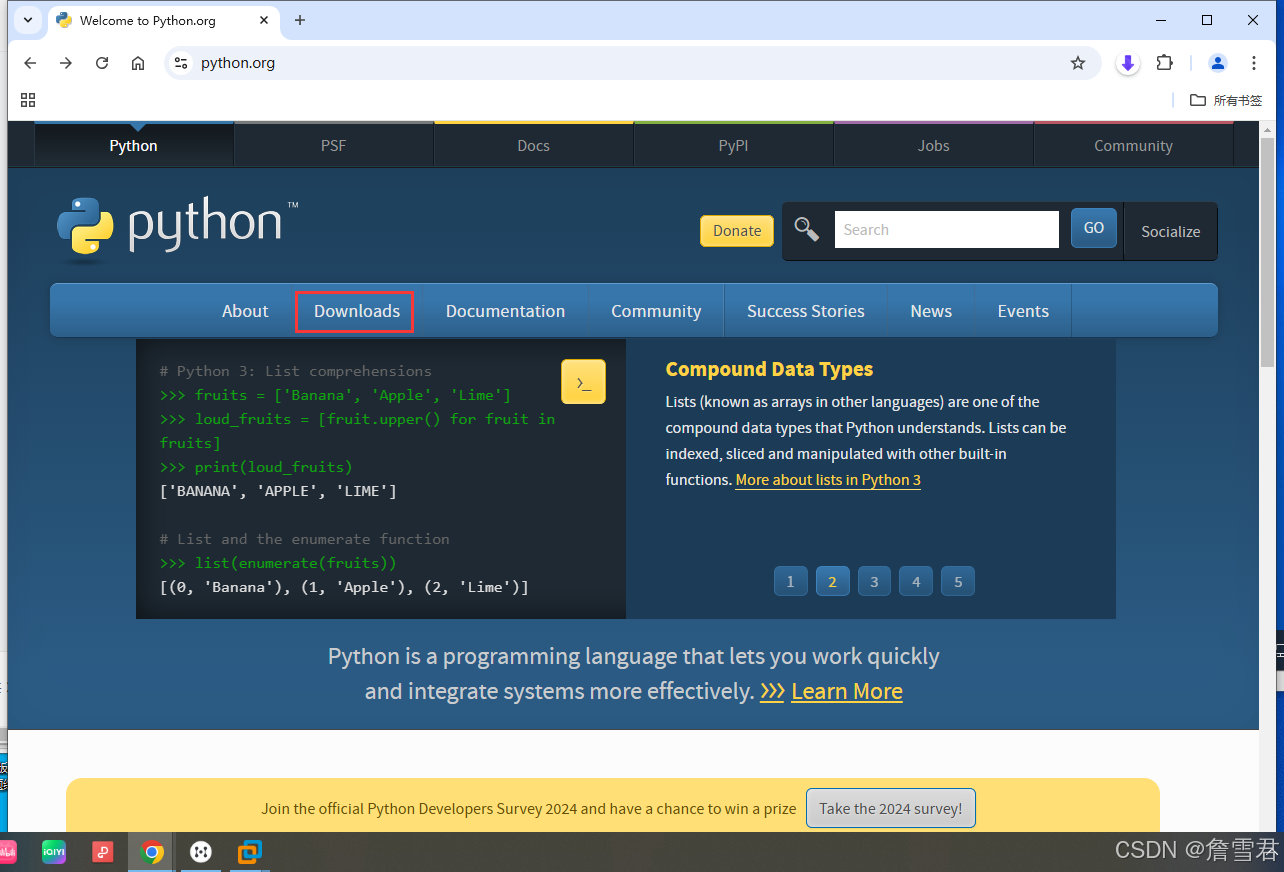Open the Chrome profile avatar
Image resolution: width=1284 pixels, height=872 pixels.
coord(1218,63)
